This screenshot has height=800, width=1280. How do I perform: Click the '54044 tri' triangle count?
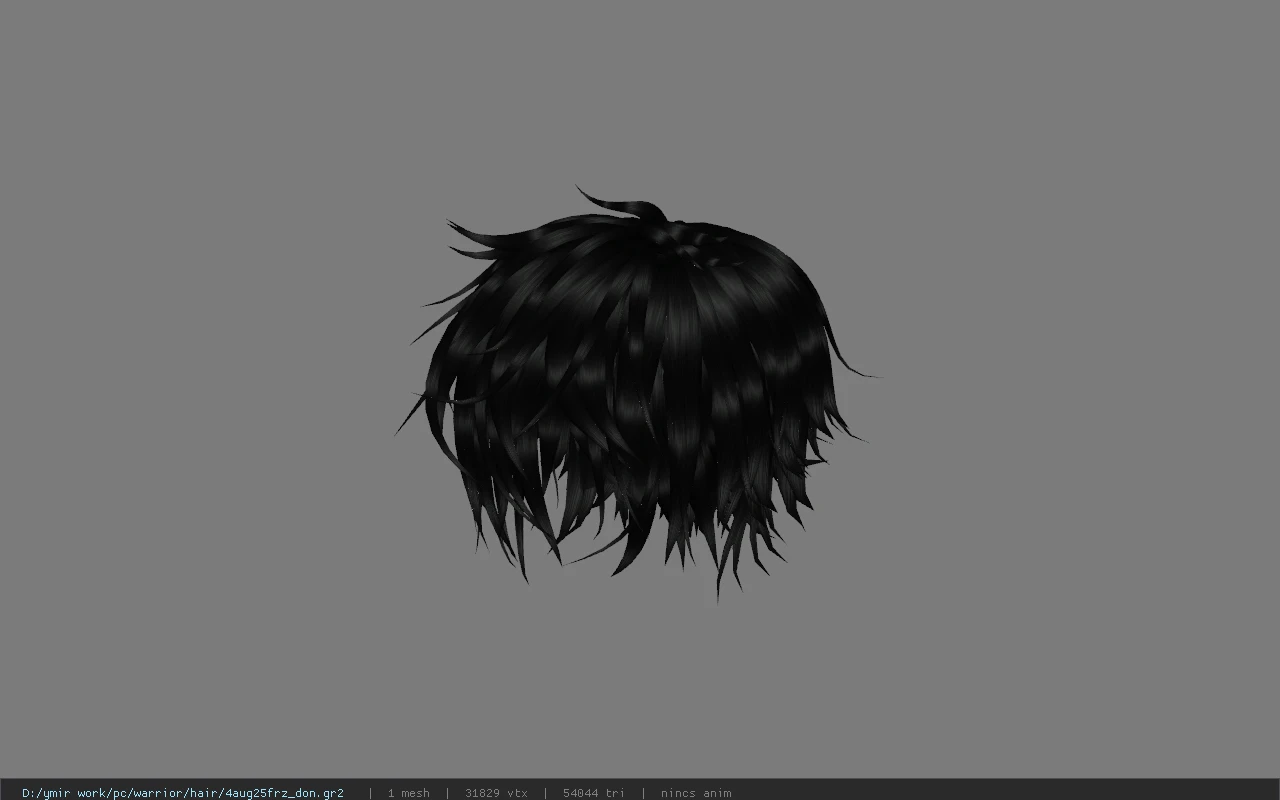(x=594, y=793)
